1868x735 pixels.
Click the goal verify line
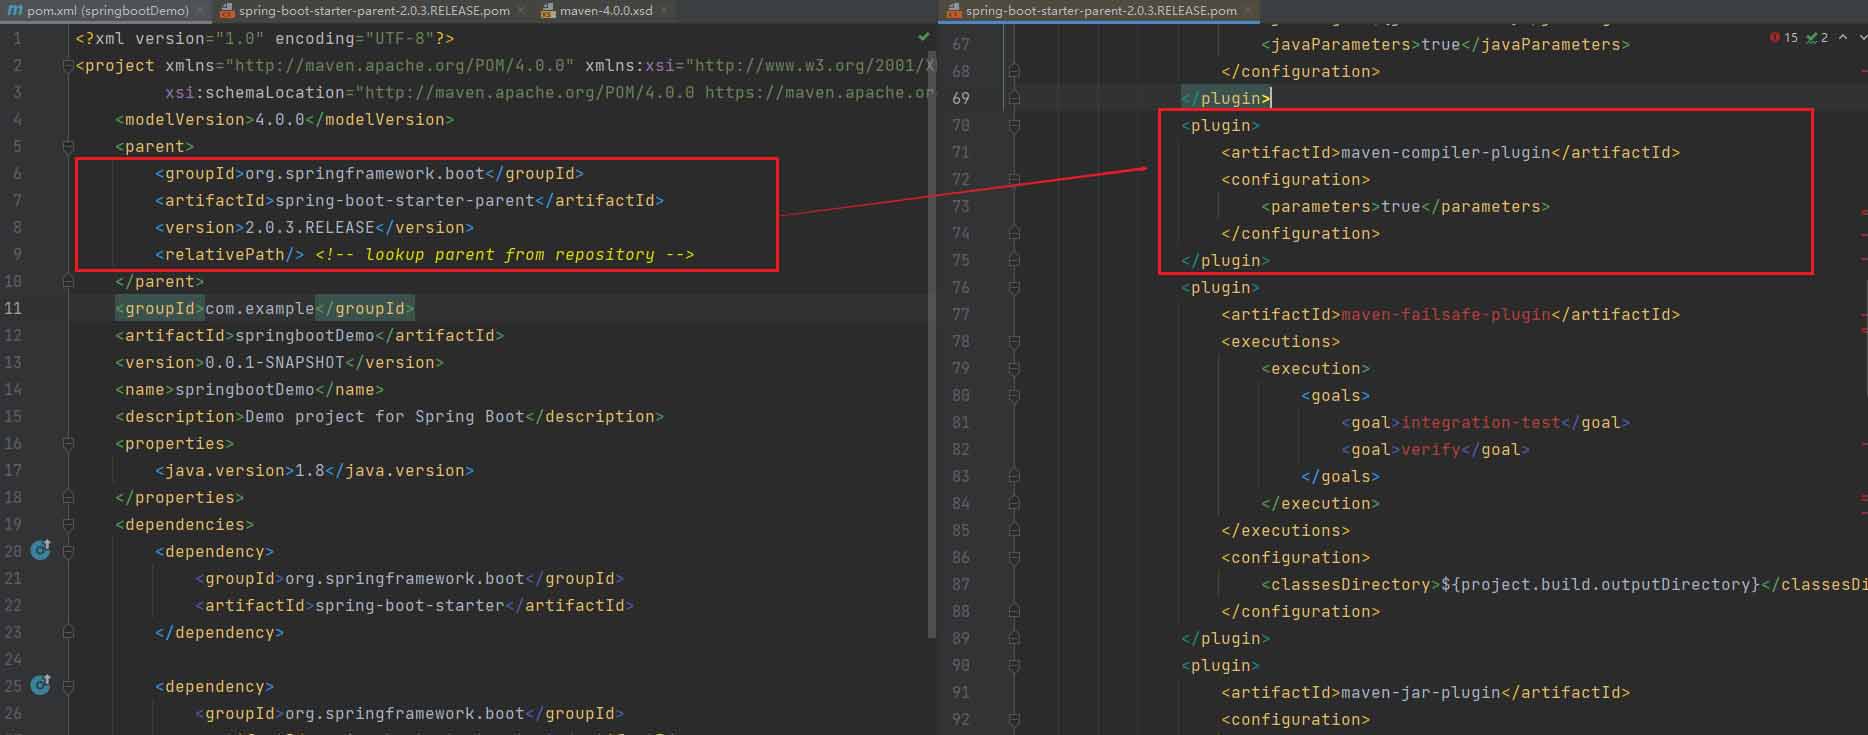click(x=1435, y=449)
